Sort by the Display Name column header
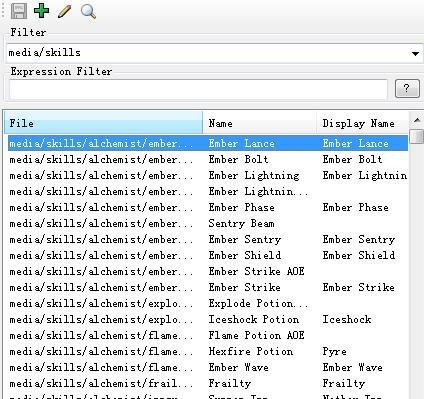This screenshot has width=424, height=399. click(x=362, y=123)
